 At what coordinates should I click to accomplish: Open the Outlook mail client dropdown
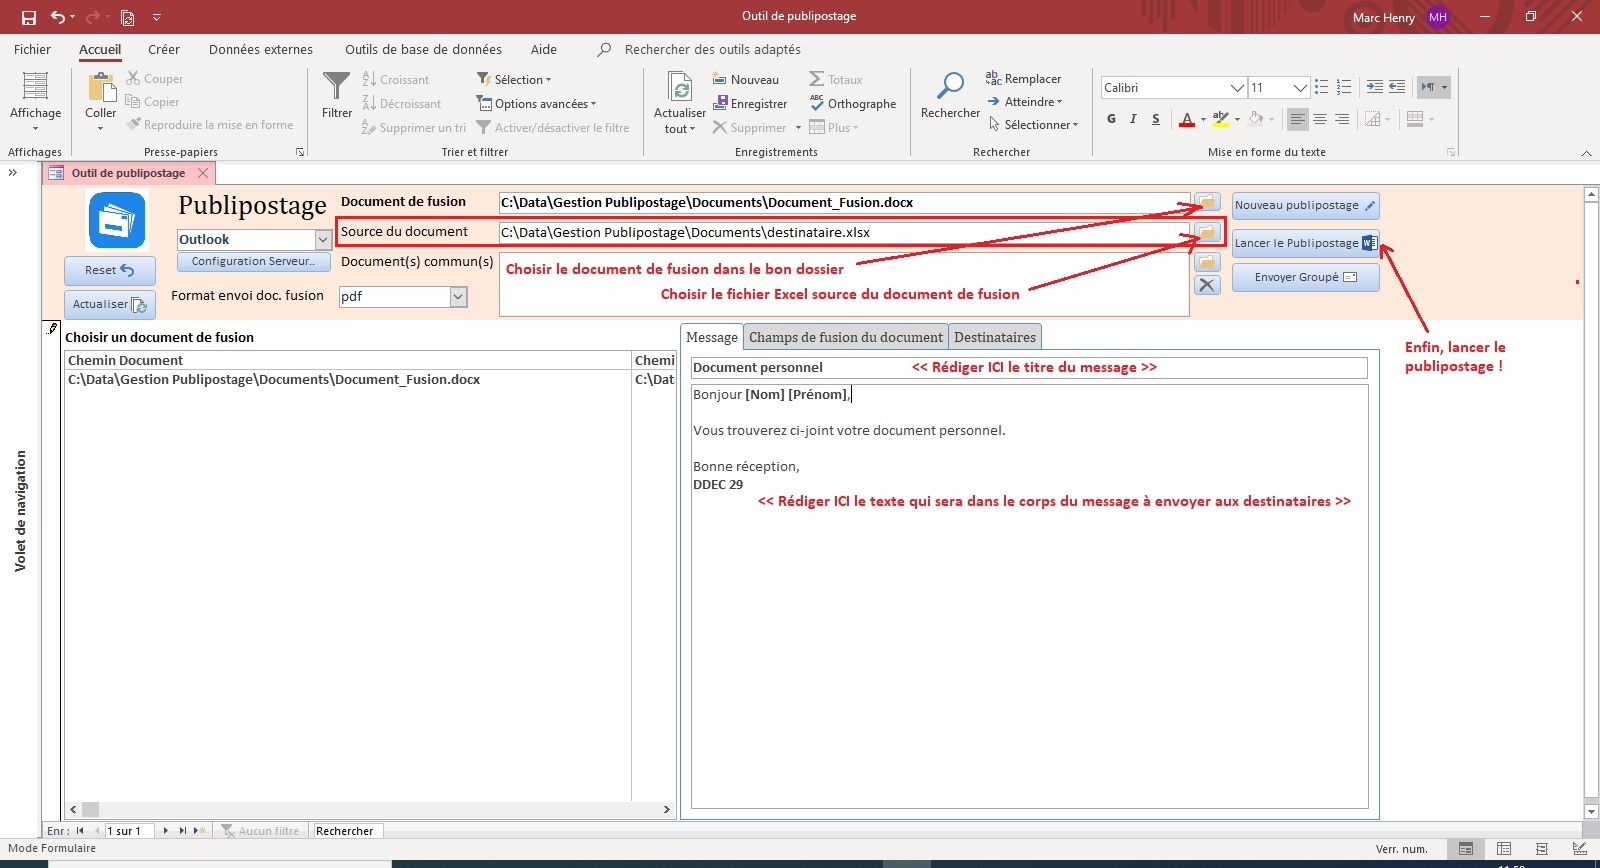[x=322, y=240]
